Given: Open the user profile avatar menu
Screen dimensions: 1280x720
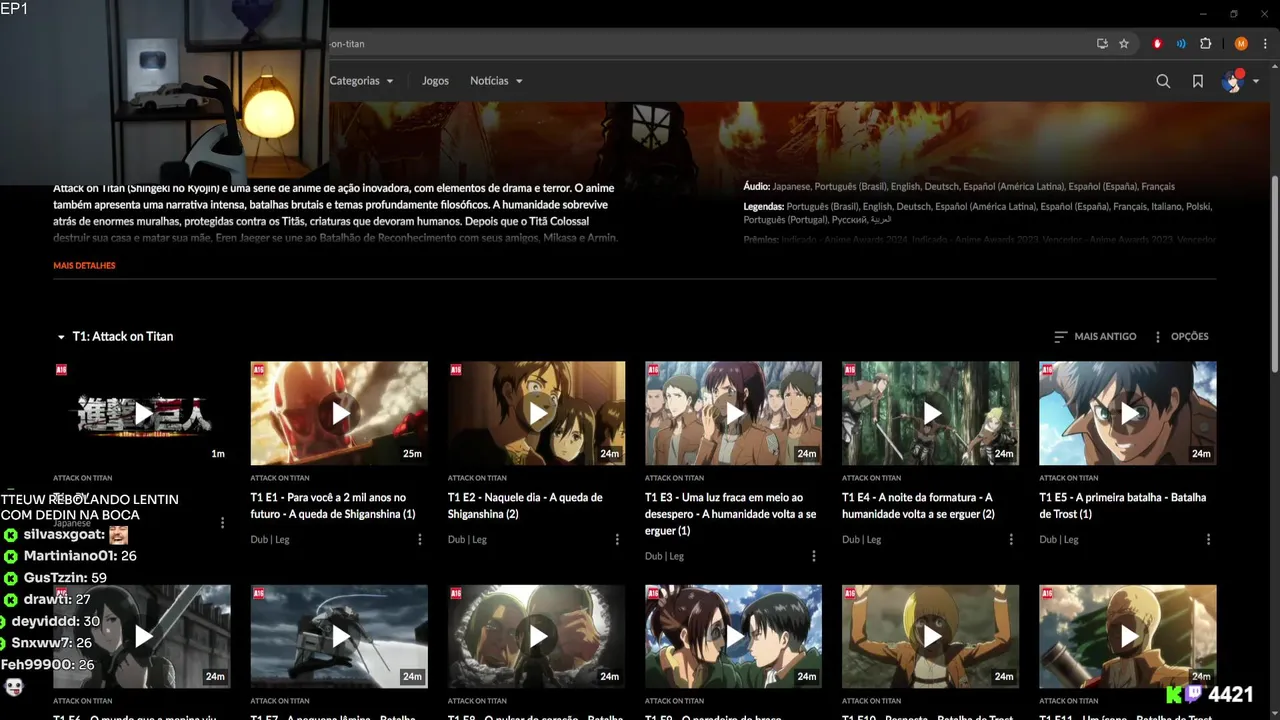Looking at the screenshot, I should tap(1232, 81).
